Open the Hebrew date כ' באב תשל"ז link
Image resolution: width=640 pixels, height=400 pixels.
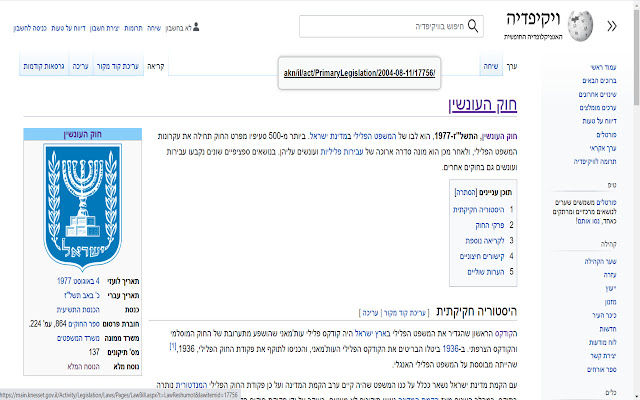point(82,295)
